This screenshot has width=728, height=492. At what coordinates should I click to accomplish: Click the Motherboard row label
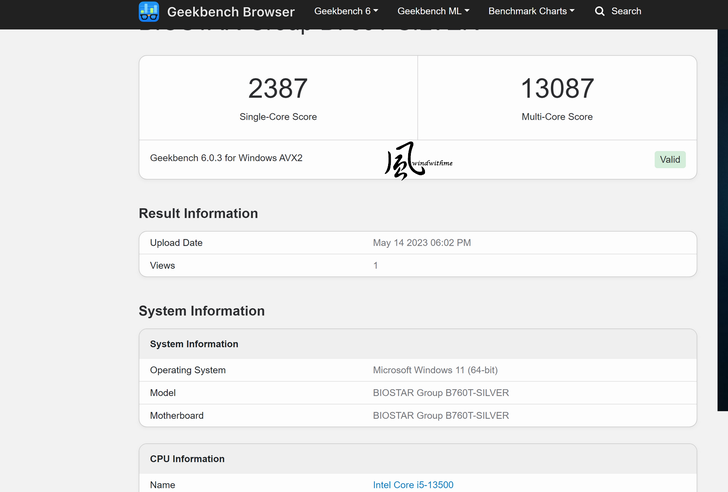pyautogui.click(x=177, y=416)
